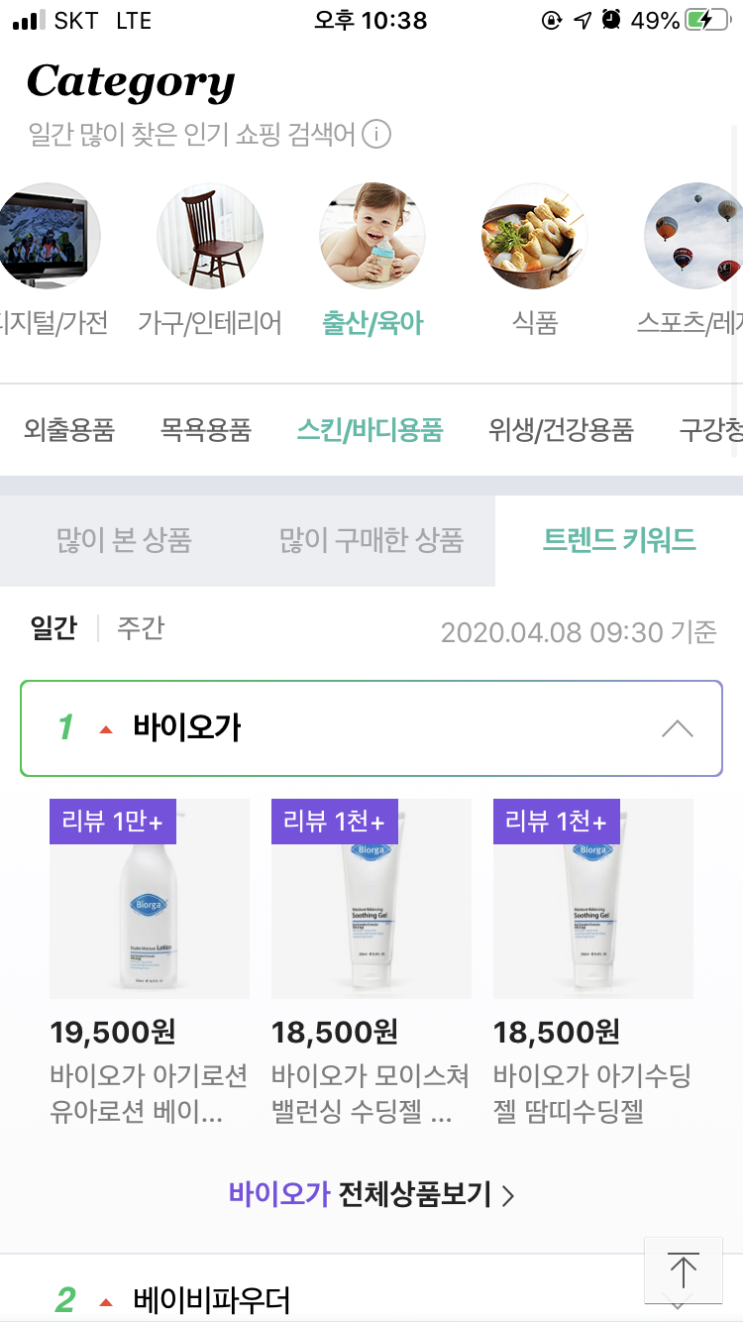
Task: Open 바이오가 전체상품보기 link
Action: (x=371, y=1194)
